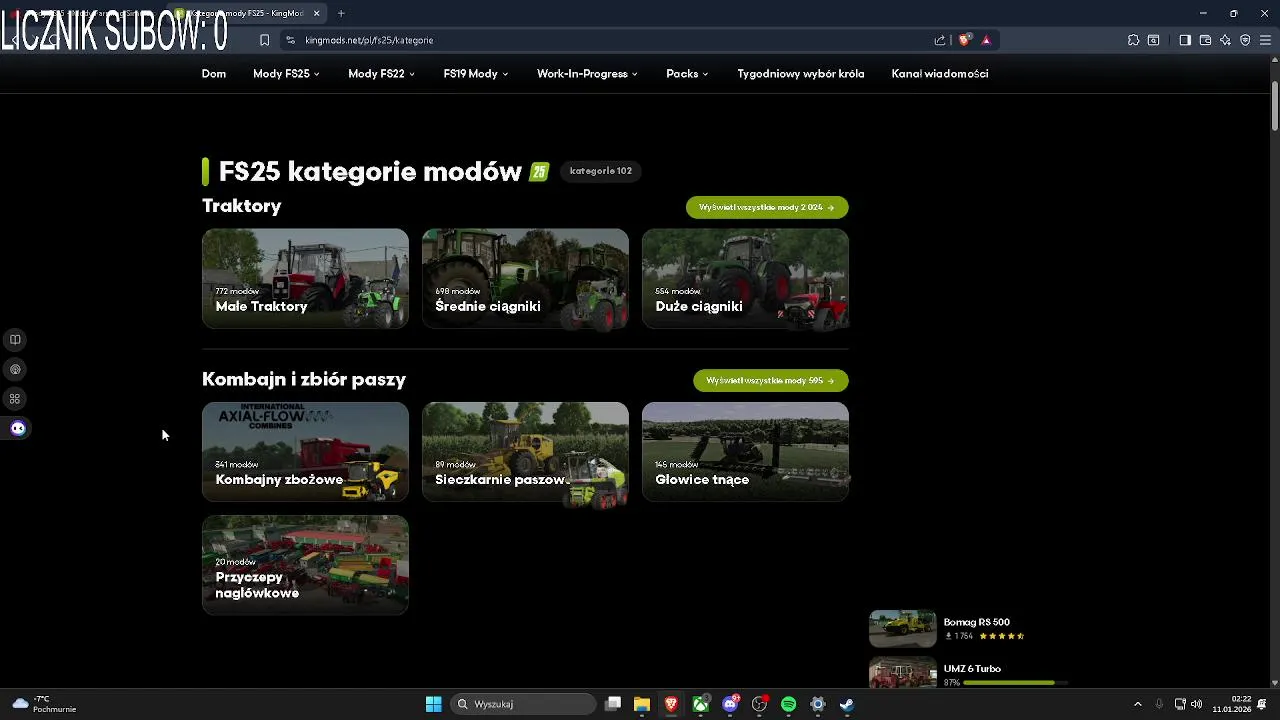
Task: Close the Kategorie mody FS25 tab
Action: click(317, 13)
